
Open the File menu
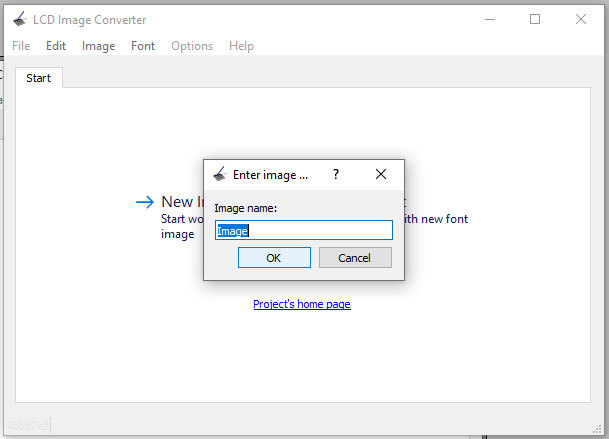[x=21, y=46]
